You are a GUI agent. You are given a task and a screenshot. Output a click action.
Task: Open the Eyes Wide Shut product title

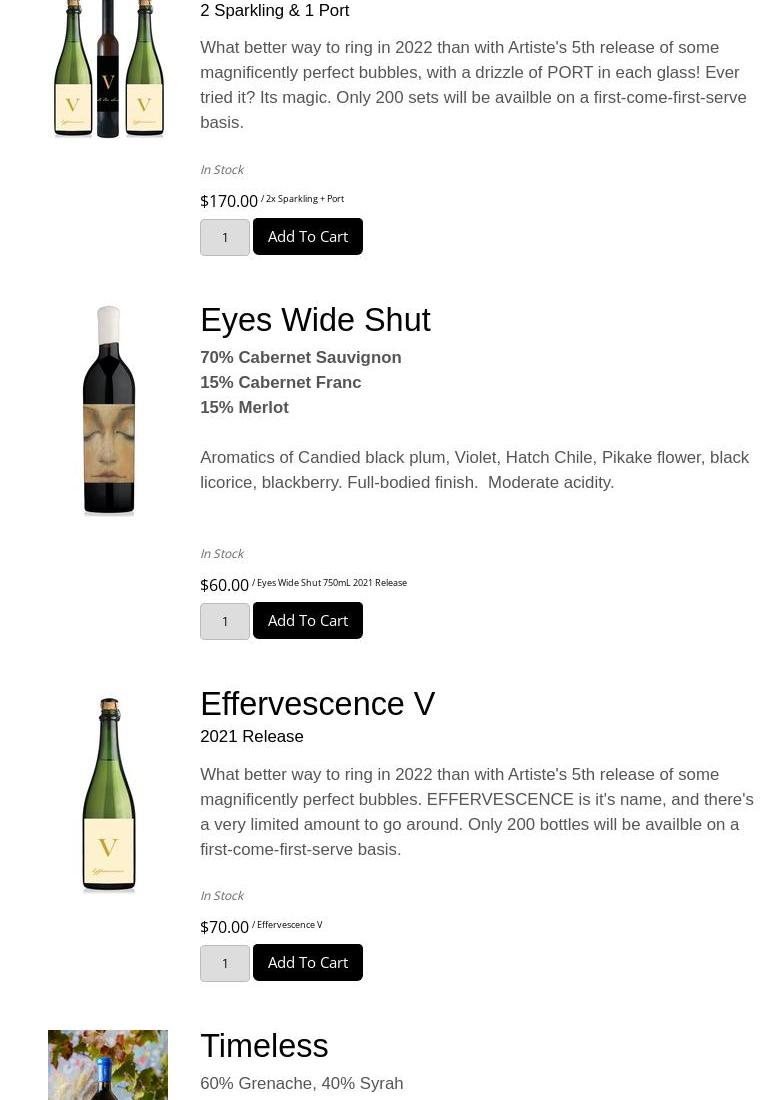tap(315, 320)
